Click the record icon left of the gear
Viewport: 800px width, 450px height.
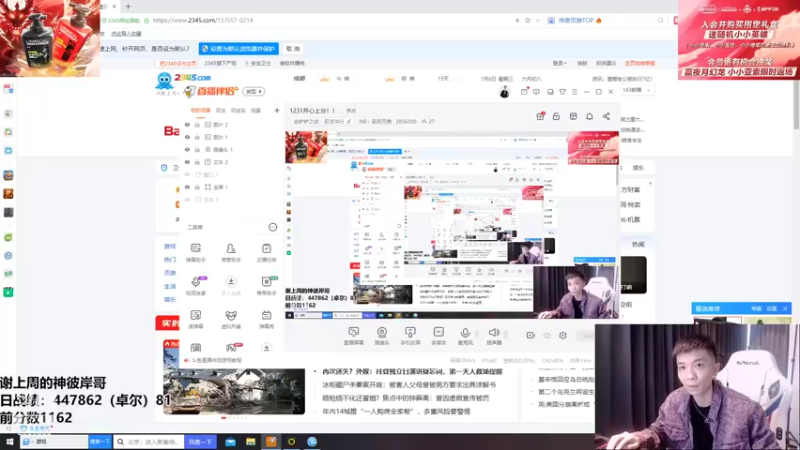click(x=531, y=335)
